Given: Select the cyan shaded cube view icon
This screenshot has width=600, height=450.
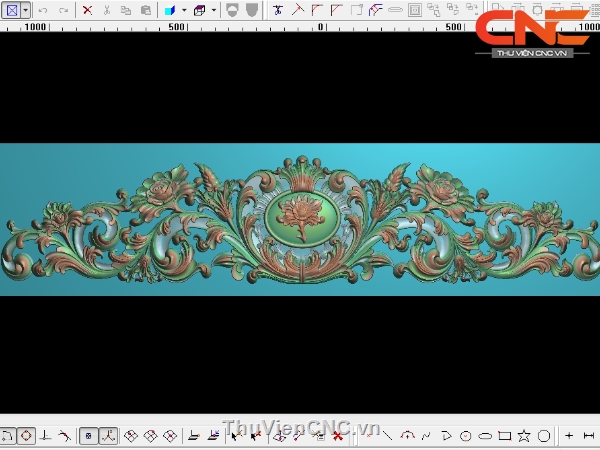Looking at the screenshot, I should (170, 10).
